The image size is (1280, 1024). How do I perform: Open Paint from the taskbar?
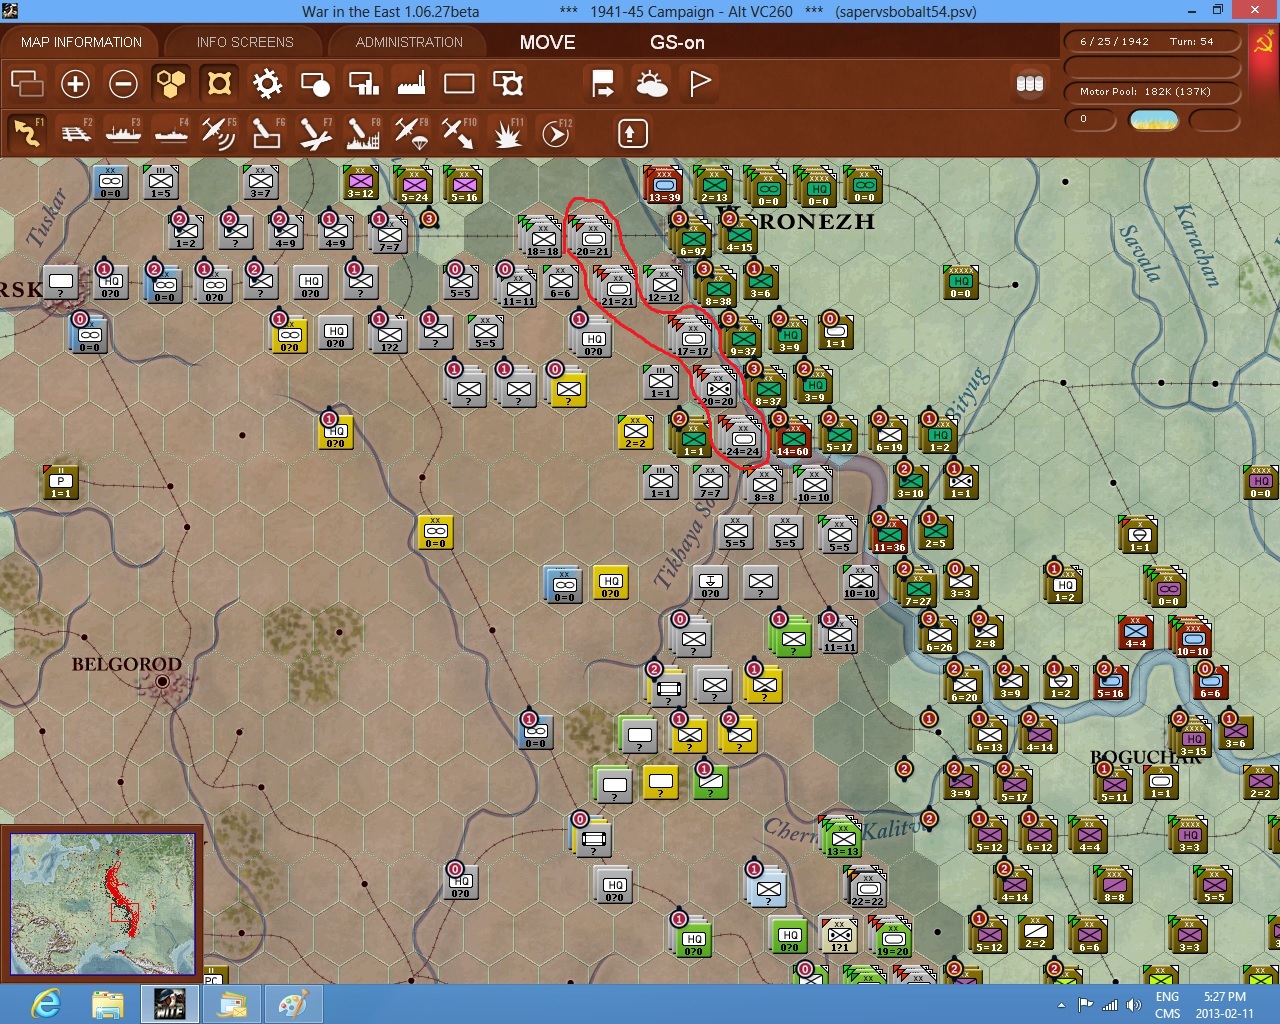(x=294, y=1003)
